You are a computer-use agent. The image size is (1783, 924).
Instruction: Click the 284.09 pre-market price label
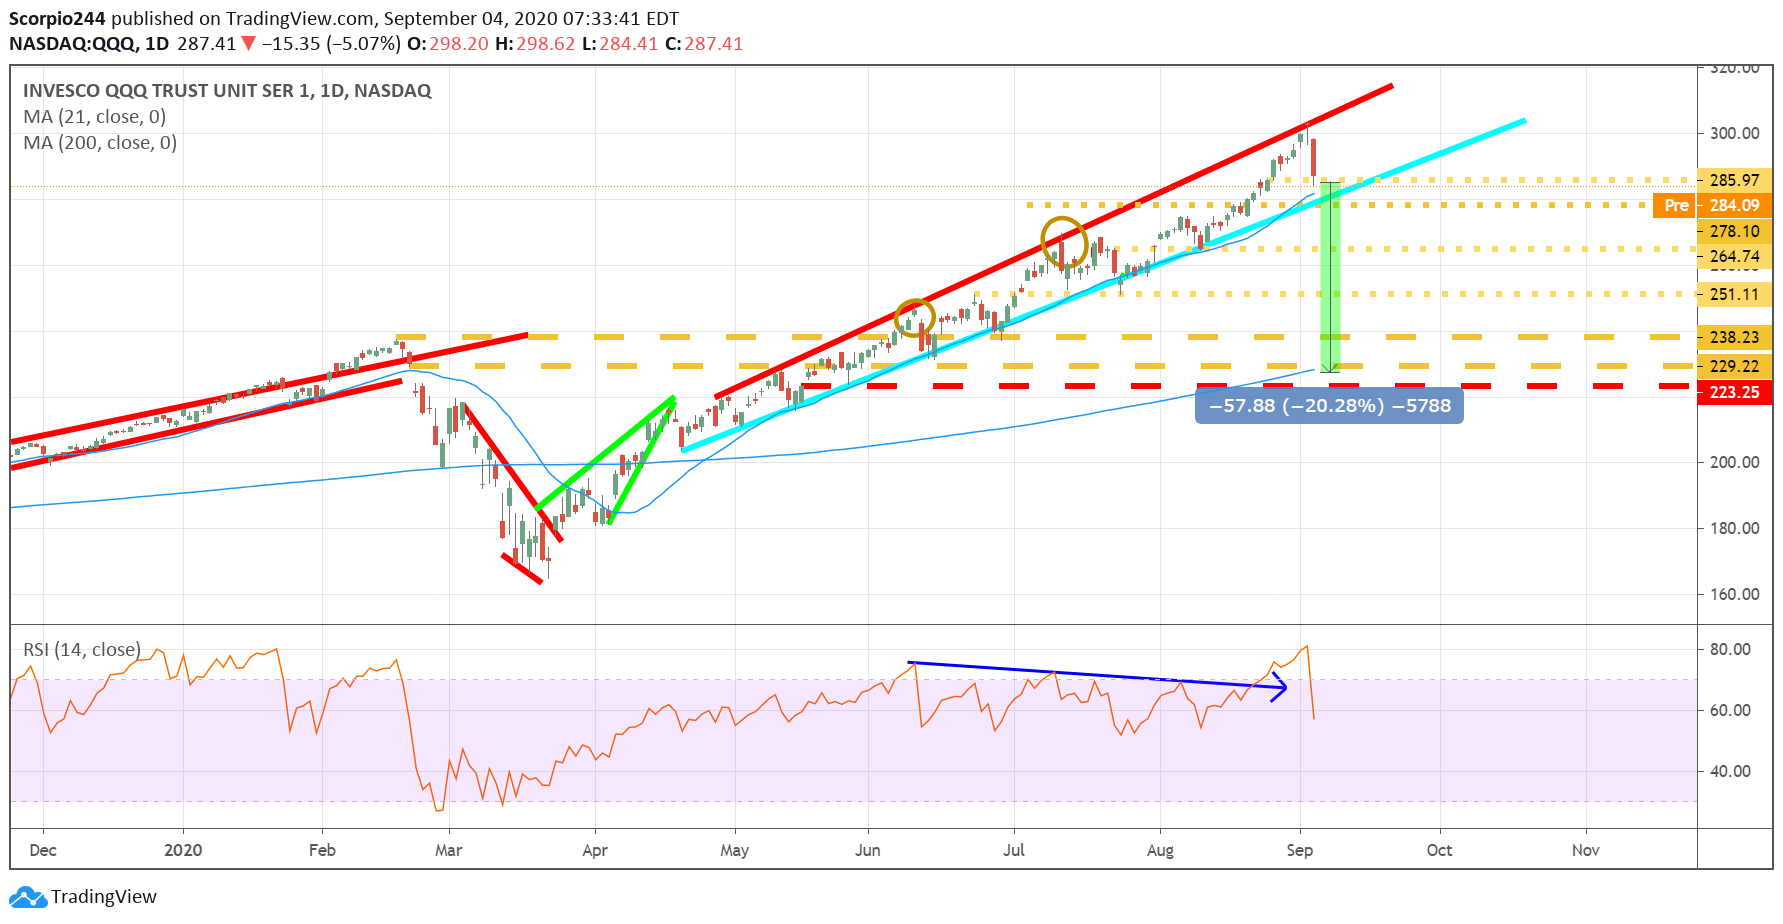[1734, 205]
